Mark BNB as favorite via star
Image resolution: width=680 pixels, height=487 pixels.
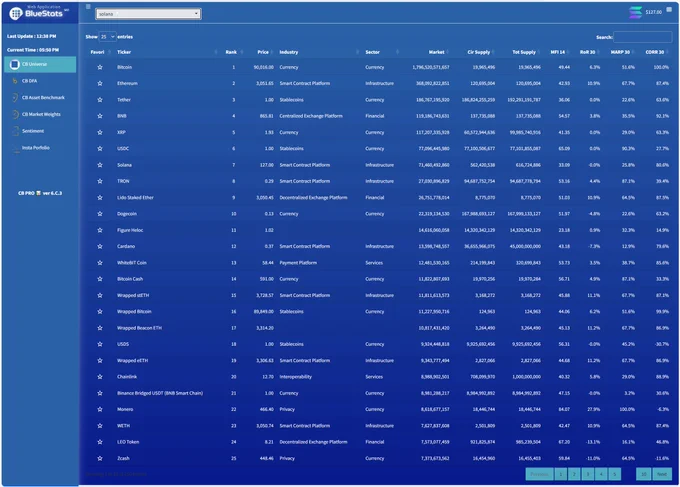coord(100,116)
